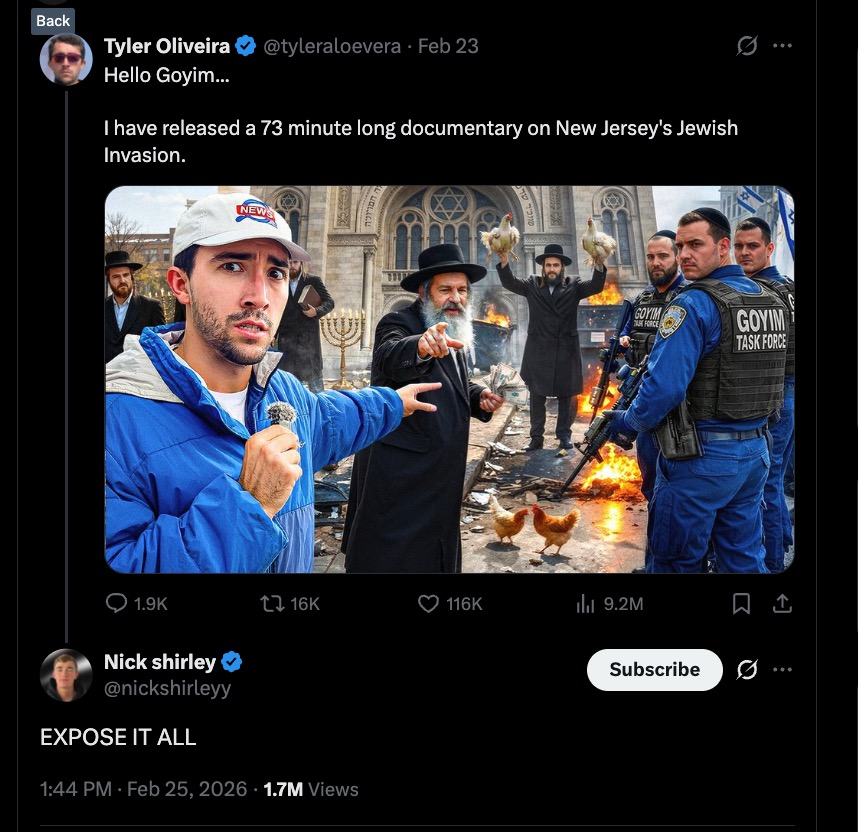This screenshot has height=832, width=858.
Task: Click the Subscribe button
Action: 654,670
